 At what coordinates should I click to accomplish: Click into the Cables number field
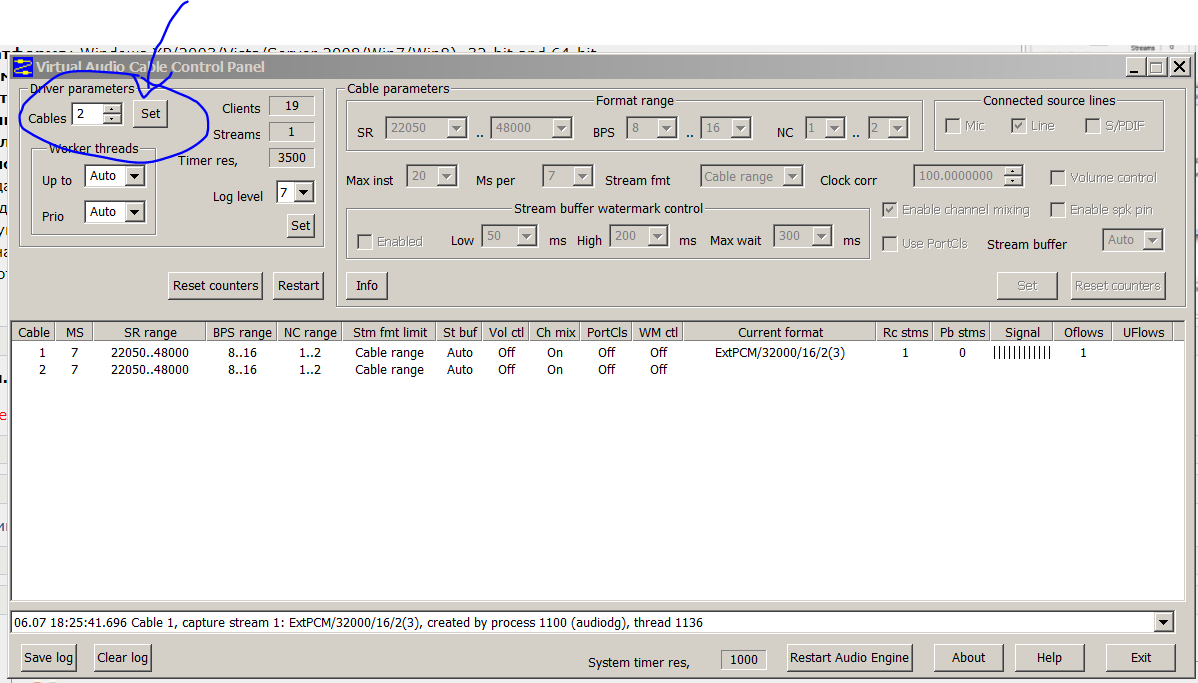coord(88,115)
